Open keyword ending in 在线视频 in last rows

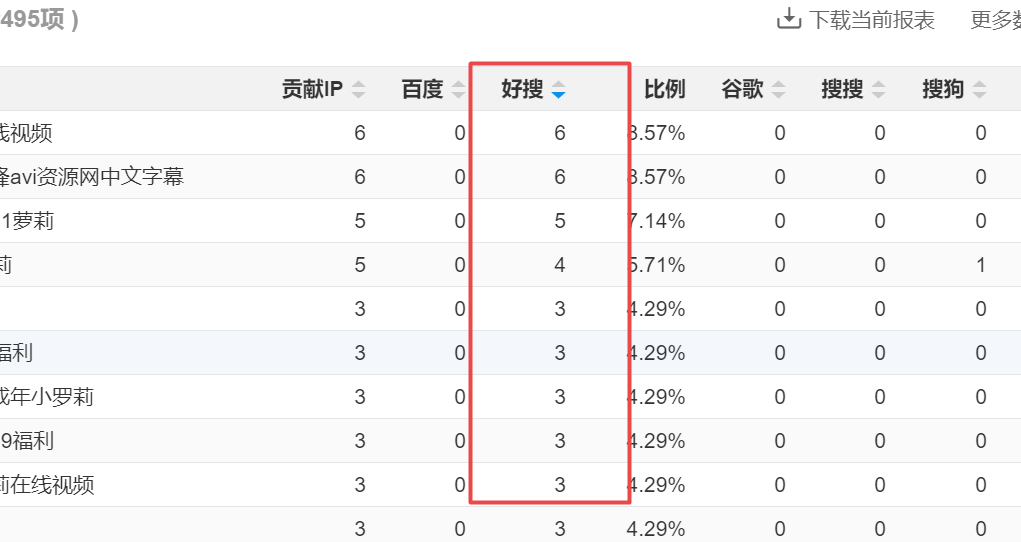click(x=47, y=485)
